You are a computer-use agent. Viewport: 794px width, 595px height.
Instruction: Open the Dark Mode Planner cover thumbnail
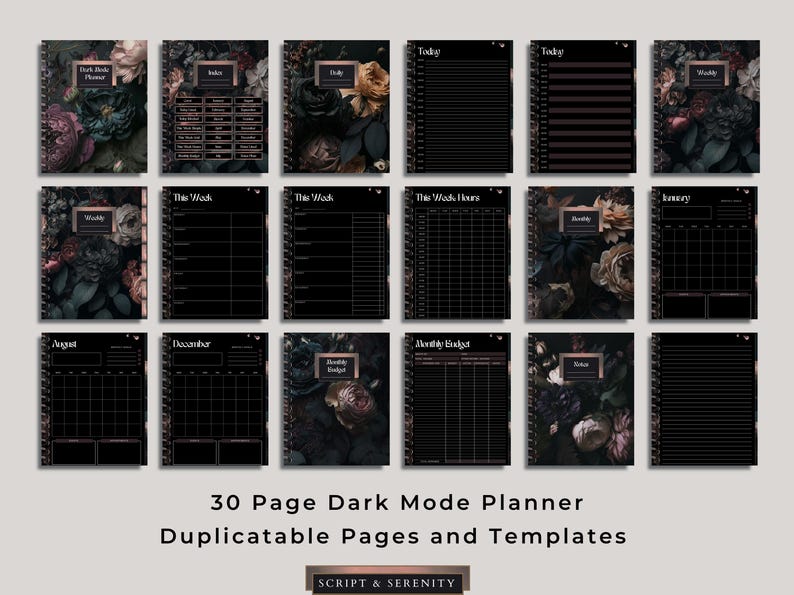tap(94, 106)
